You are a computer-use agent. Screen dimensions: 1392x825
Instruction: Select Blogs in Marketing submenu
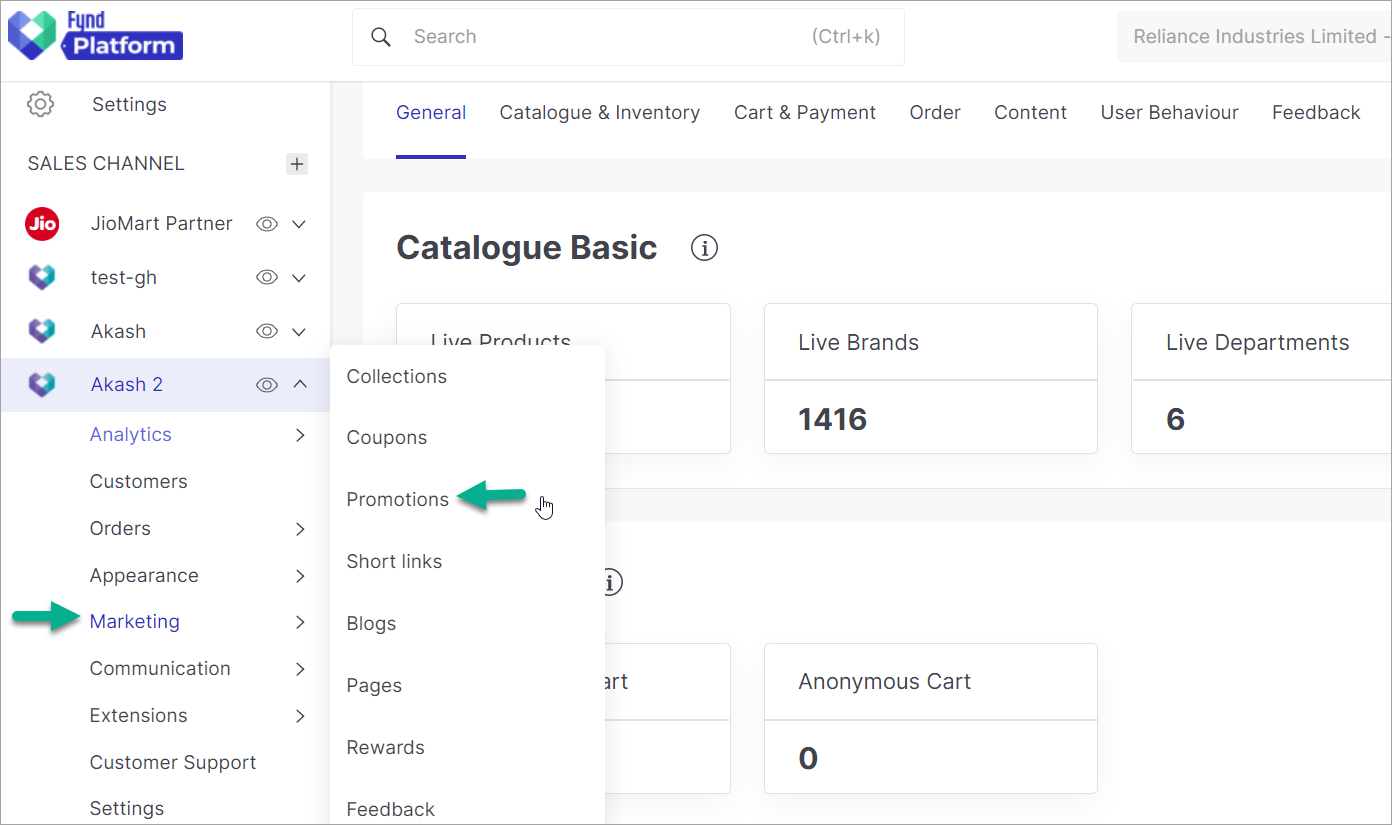(372, 624)
